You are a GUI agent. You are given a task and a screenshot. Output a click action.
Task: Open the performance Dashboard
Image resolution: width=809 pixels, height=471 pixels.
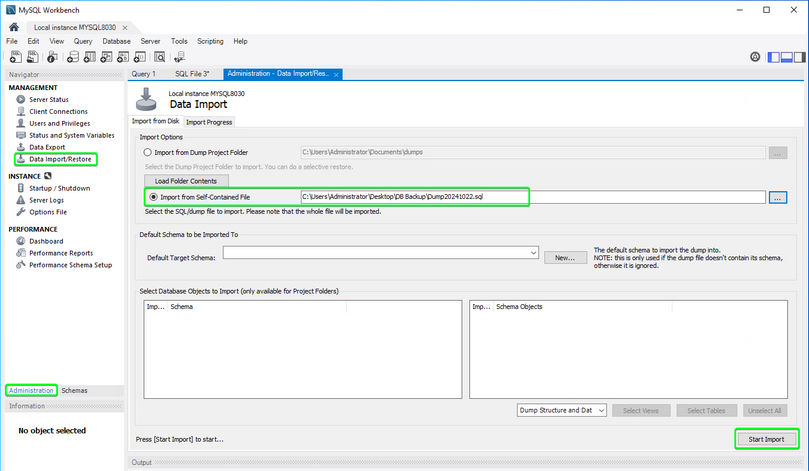[x=46, y=241]
